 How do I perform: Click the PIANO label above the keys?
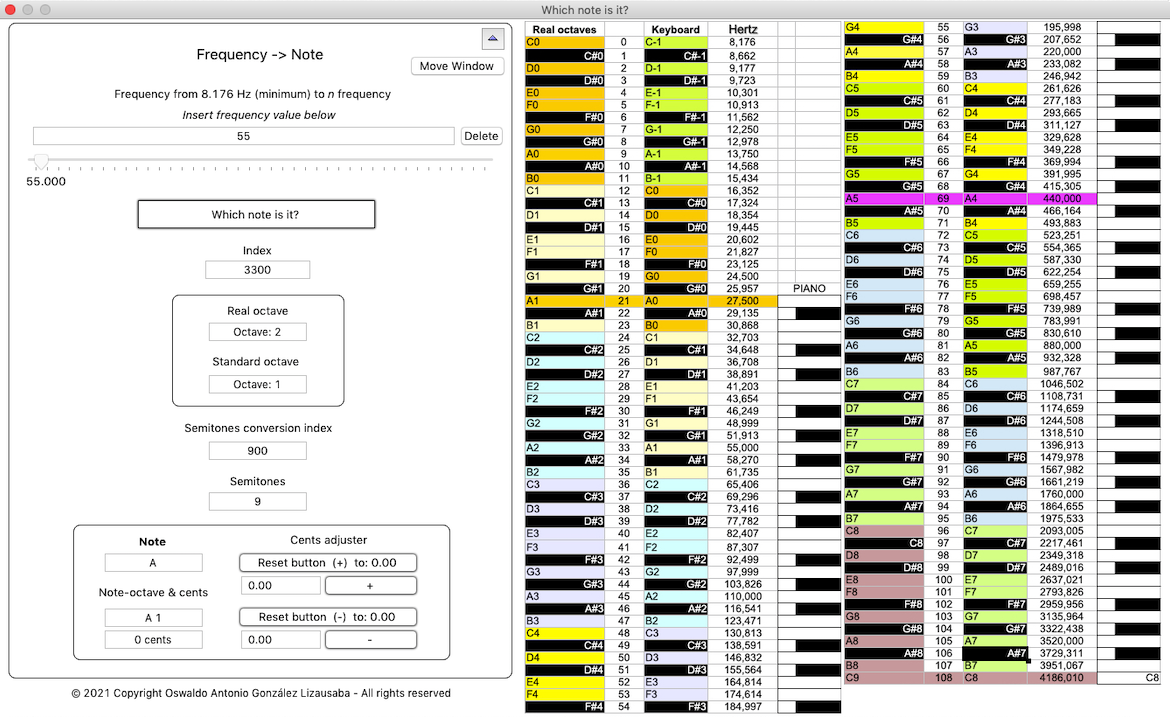tap(809, 289)
